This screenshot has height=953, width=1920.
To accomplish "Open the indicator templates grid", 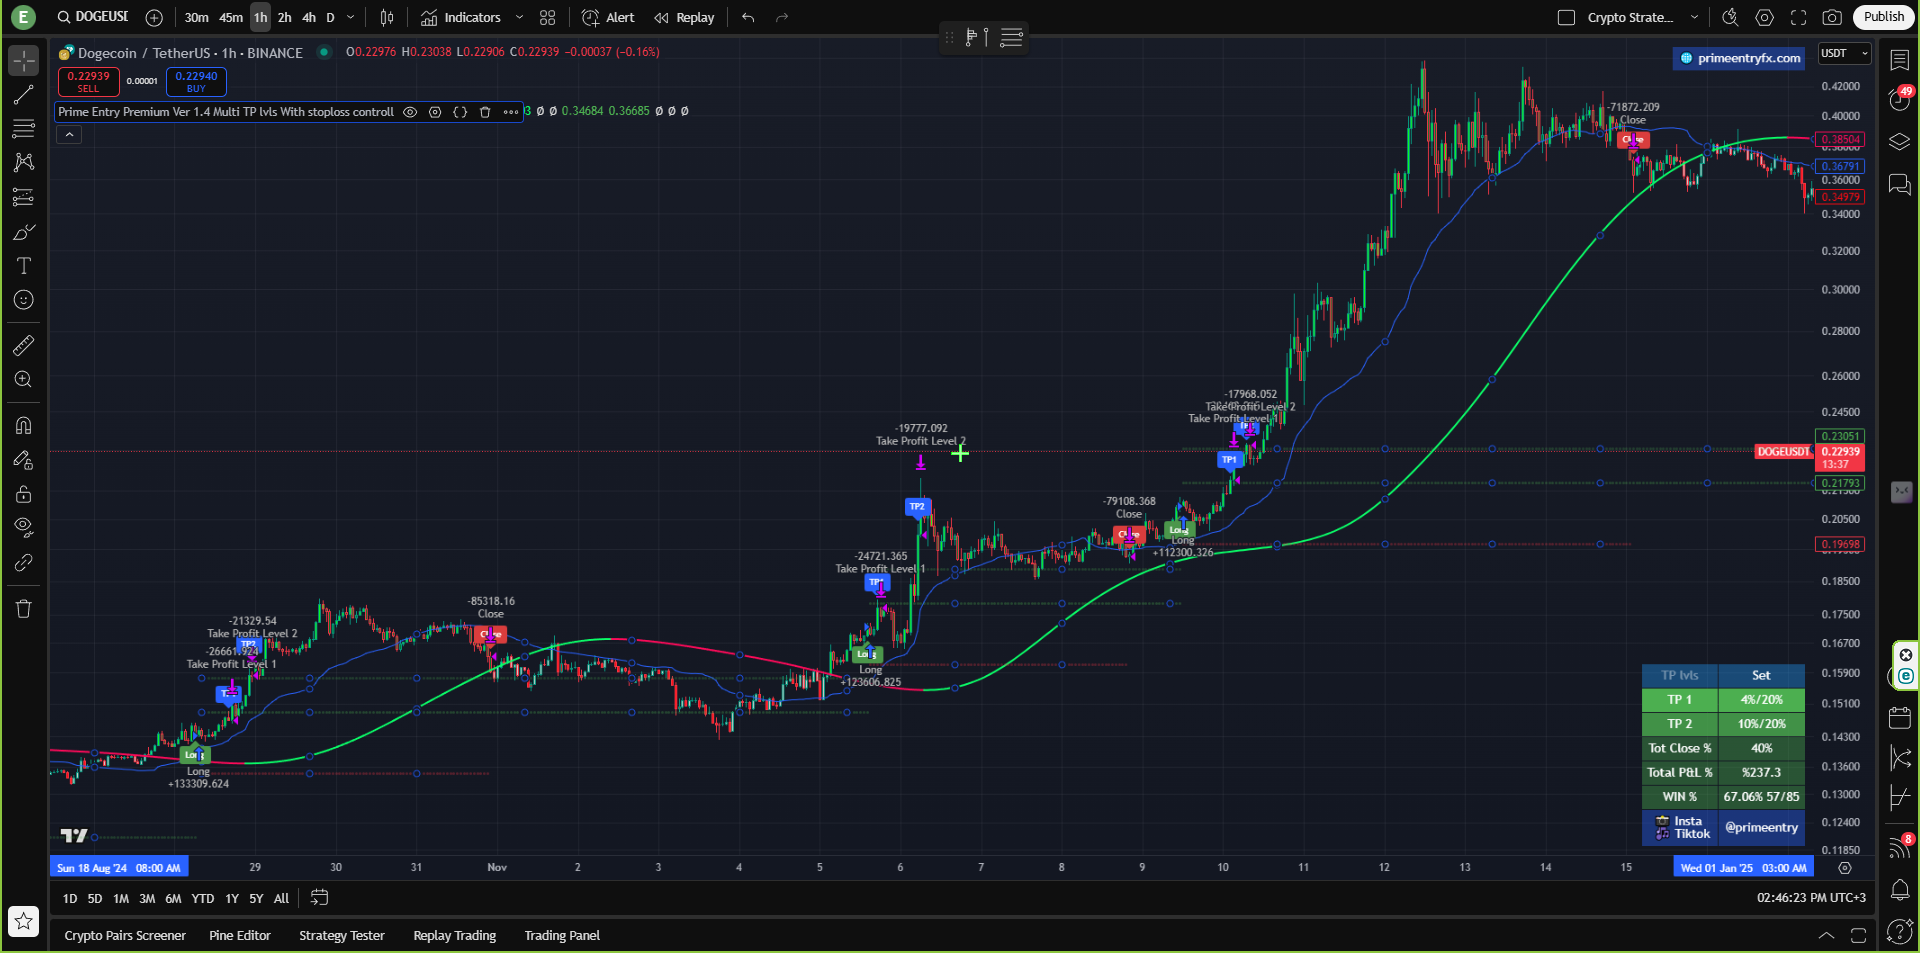I will tap(547, 17).
